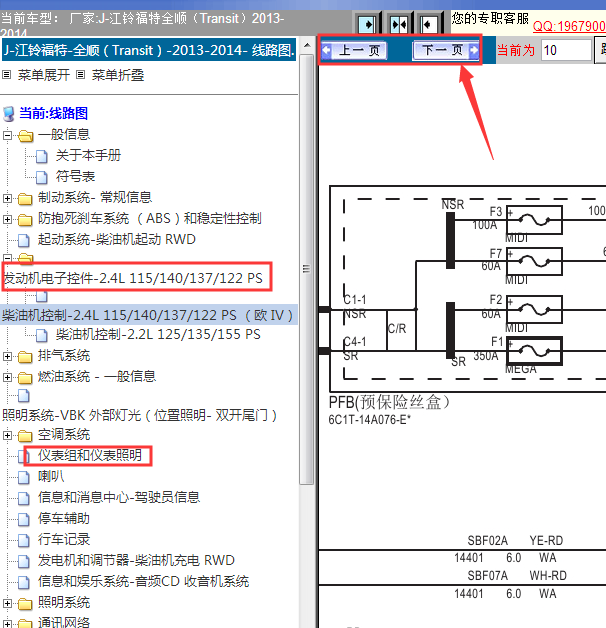Click the 6C1T-14A076-E* part number

369,420
